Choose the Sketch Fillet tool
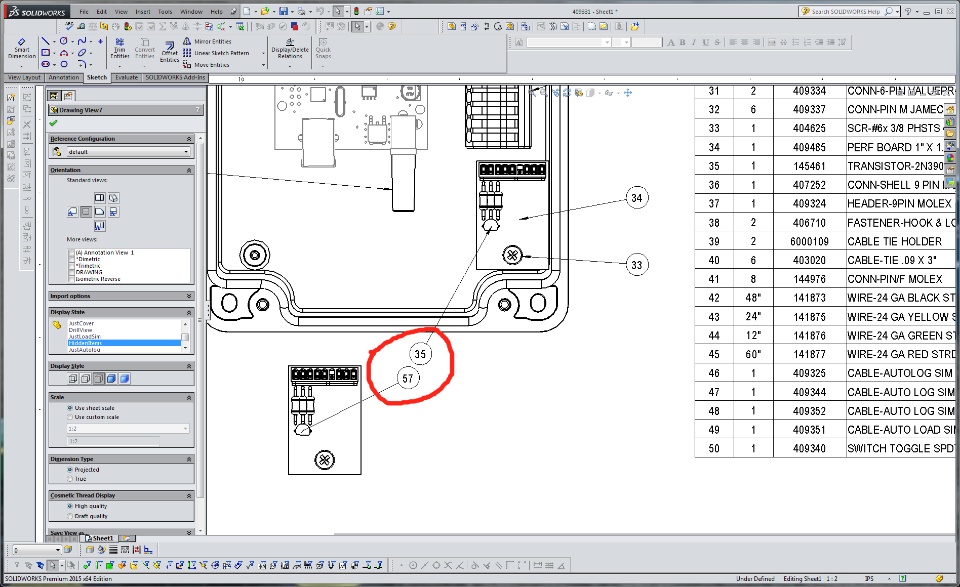Image resolution: width=960 pixels, height=587 pixels. 81,64
